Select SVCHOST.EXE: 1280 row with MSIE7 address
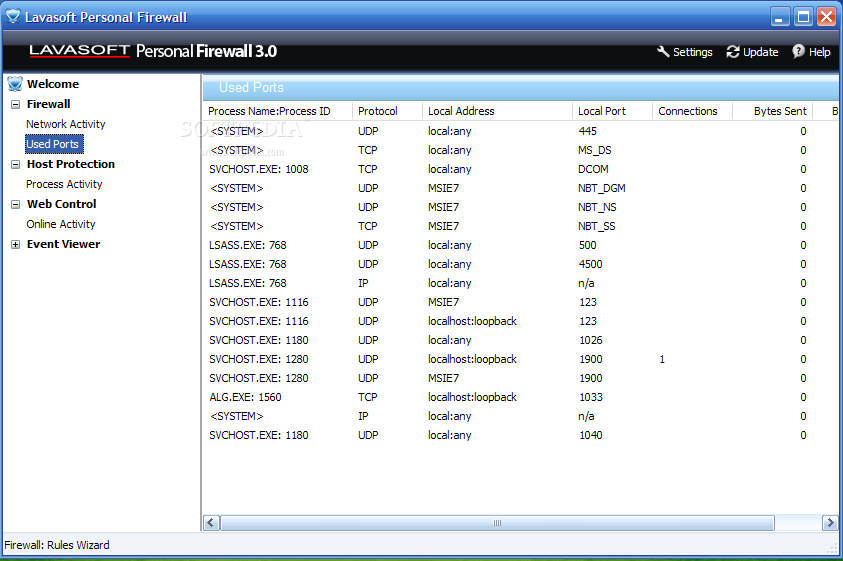 [x=520, y=378]
